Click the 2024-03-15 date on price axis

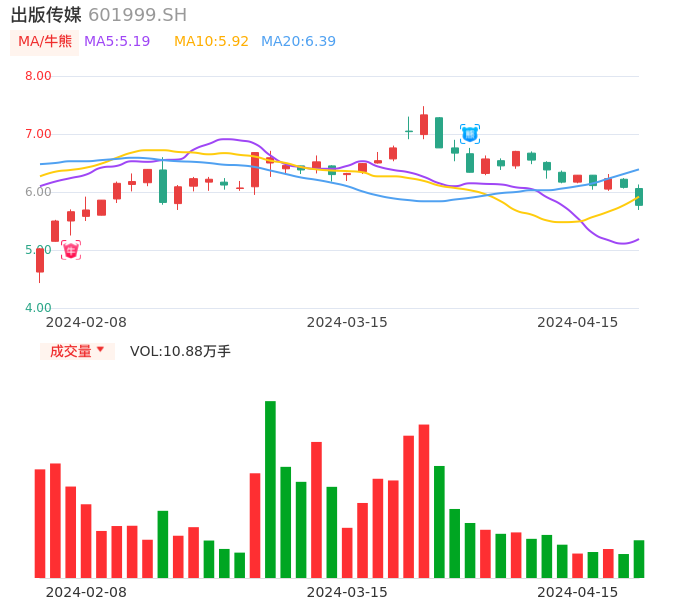[347, 322]
